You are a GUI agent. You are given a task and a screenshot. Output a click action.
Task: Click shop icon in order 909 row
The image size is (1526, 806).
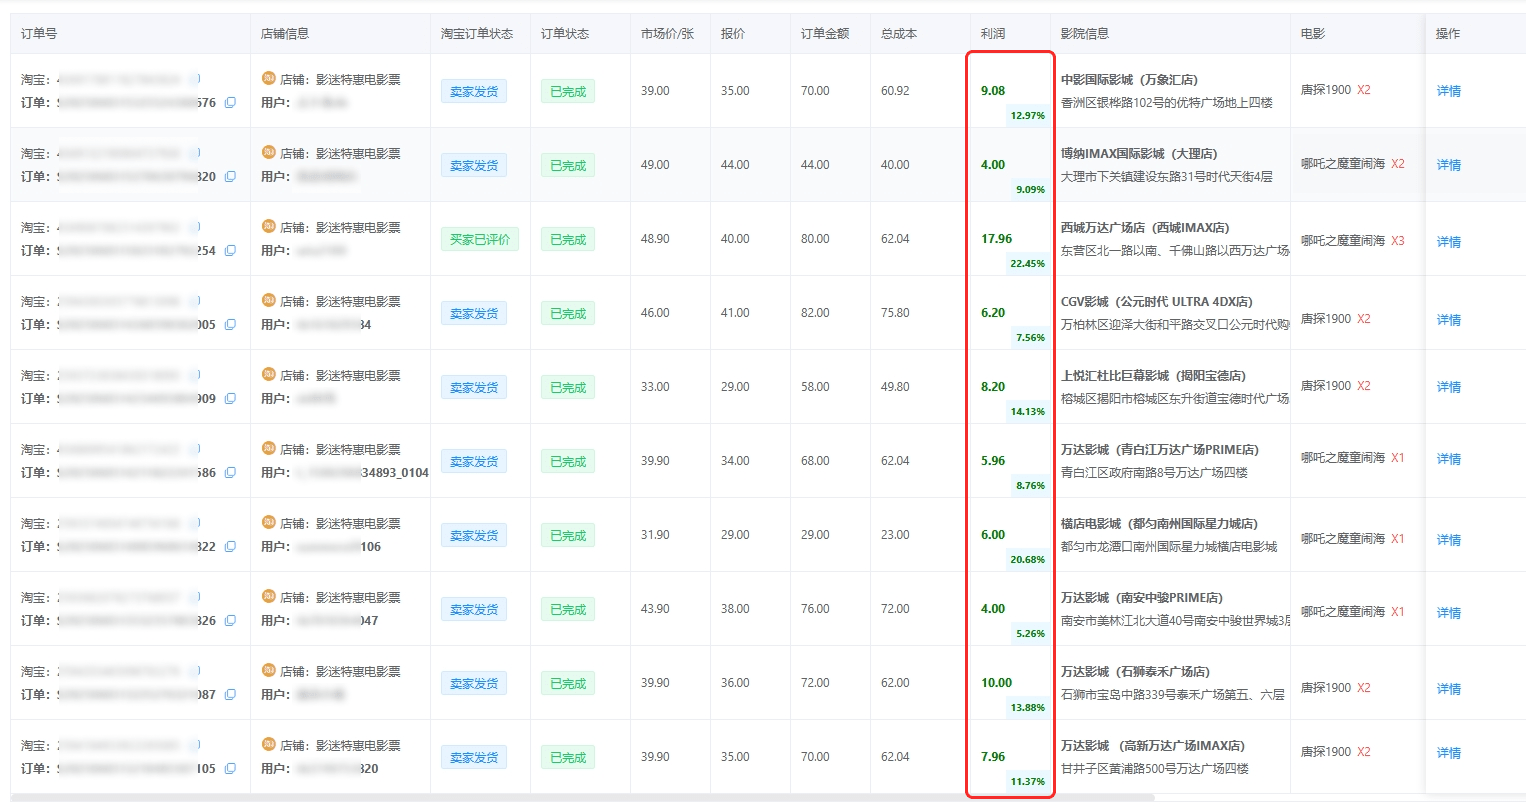268,374
